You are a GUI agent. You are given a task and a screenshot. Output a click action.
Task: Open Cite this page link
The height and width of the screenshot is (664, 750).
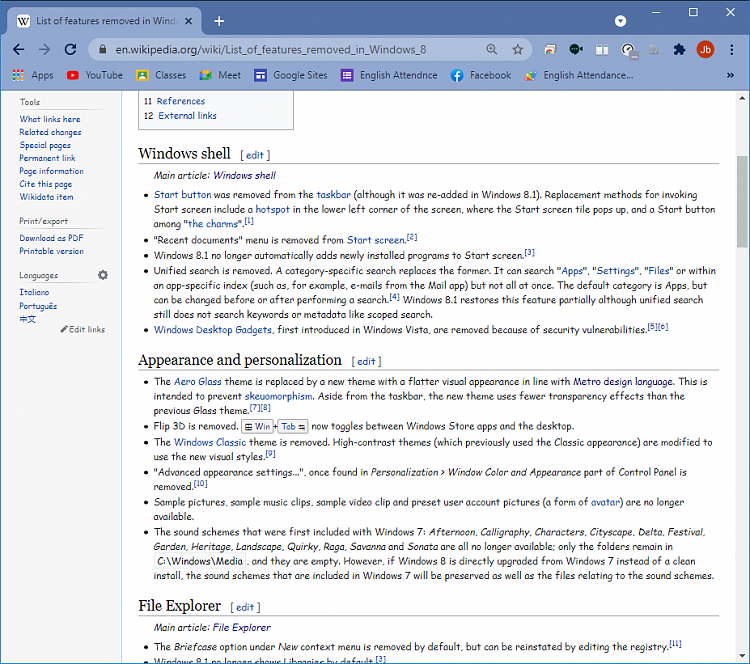[45, 184]
